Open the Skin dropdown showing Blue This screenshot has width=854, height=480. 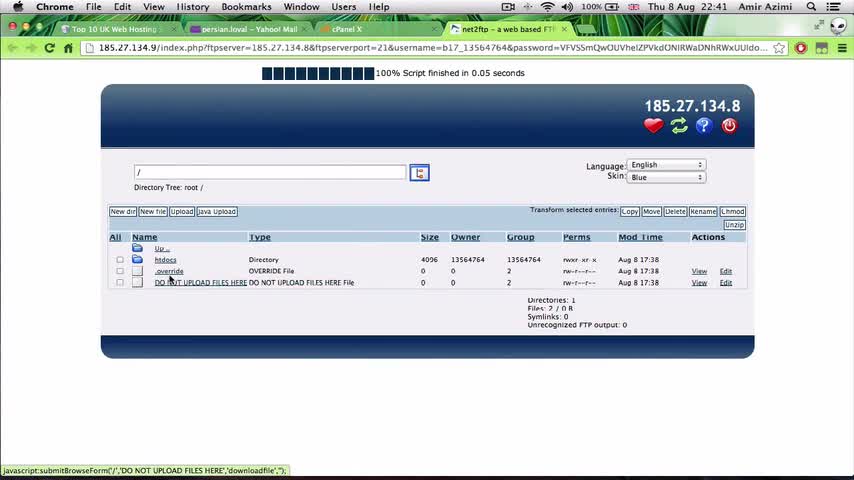coord(666,177)
